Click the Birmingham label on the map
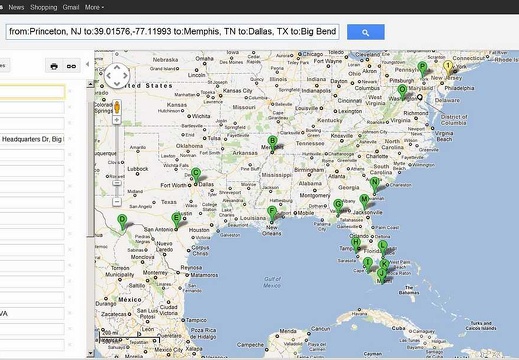Screen dimensions: 519x360 (309, 170)
